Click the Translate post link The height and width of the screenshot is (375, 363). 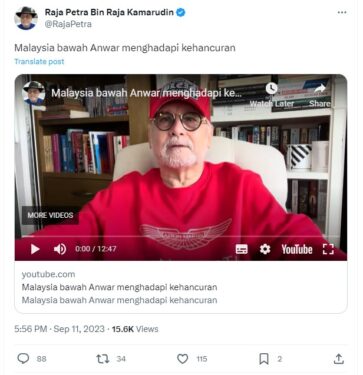pyautogui.click(x=39, y=62)
